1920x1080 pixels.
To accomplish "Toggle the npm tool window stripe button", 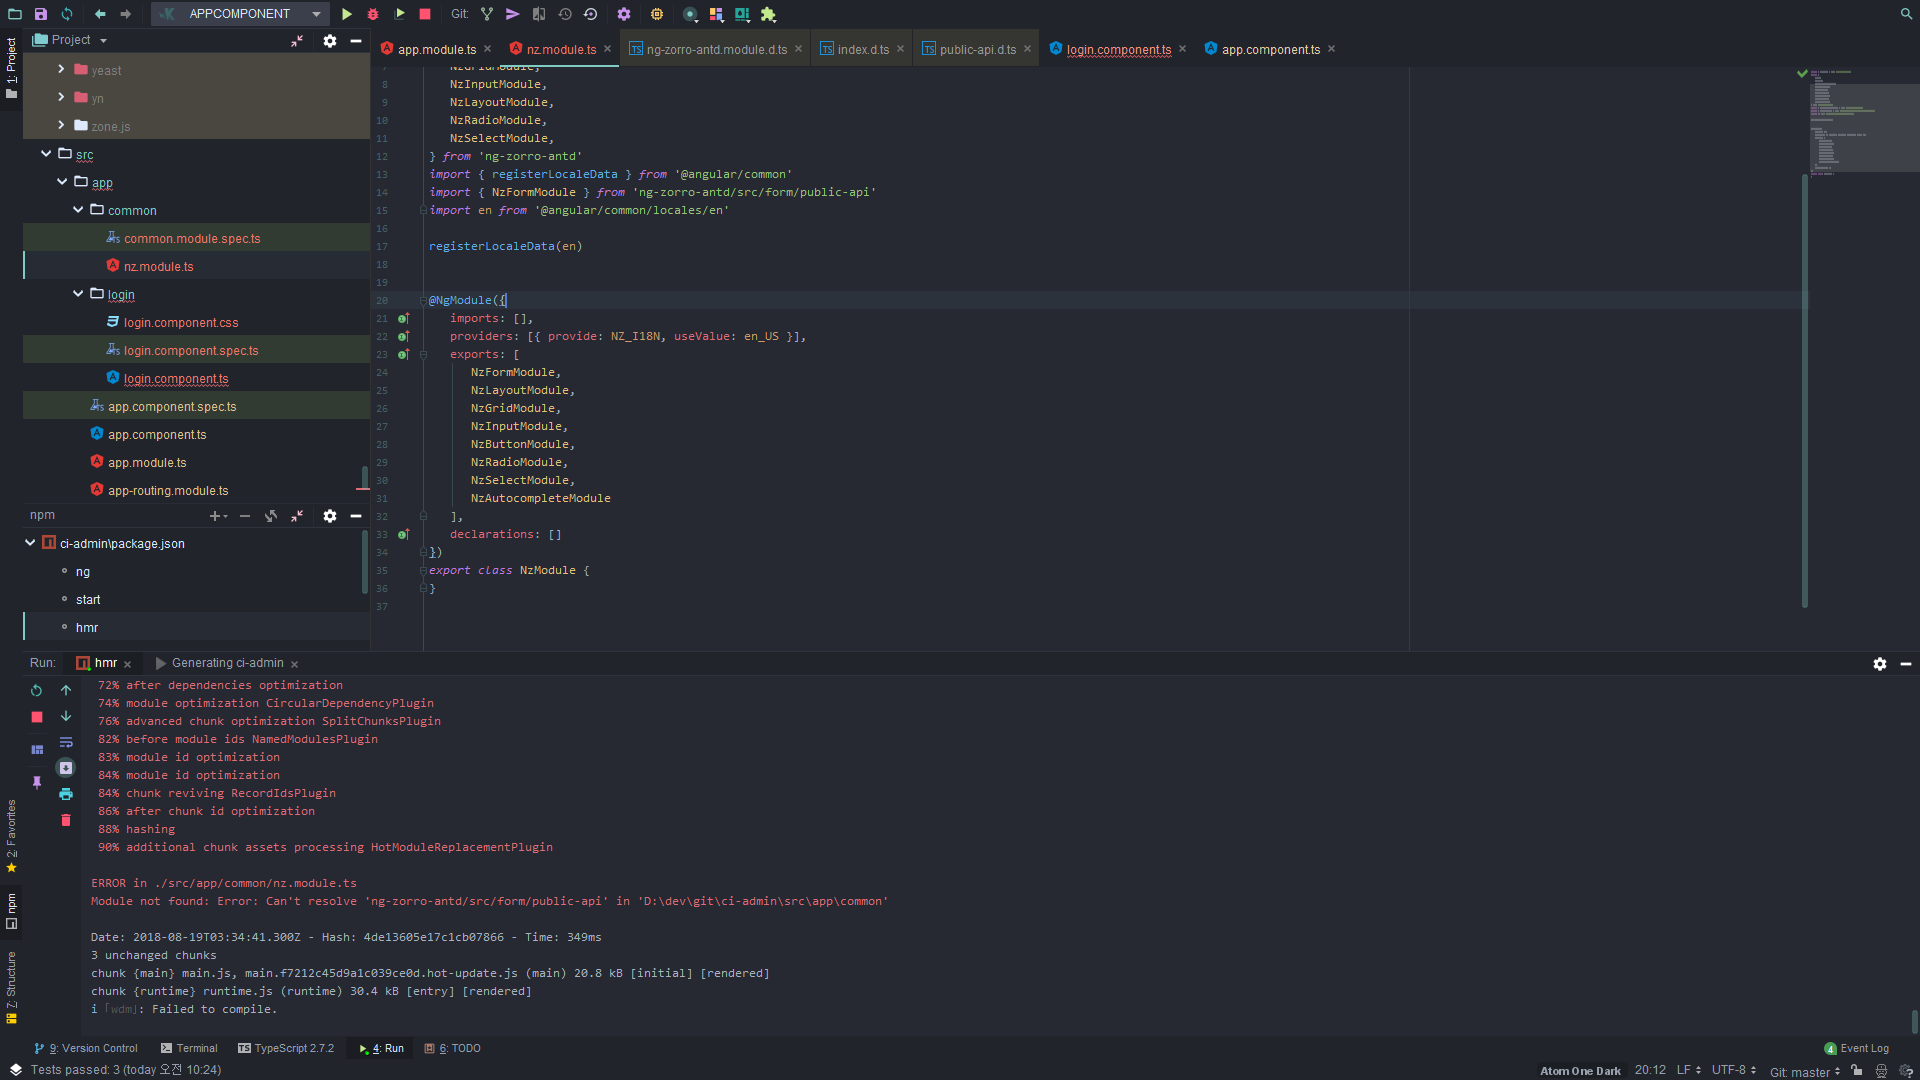I will 11,911.
